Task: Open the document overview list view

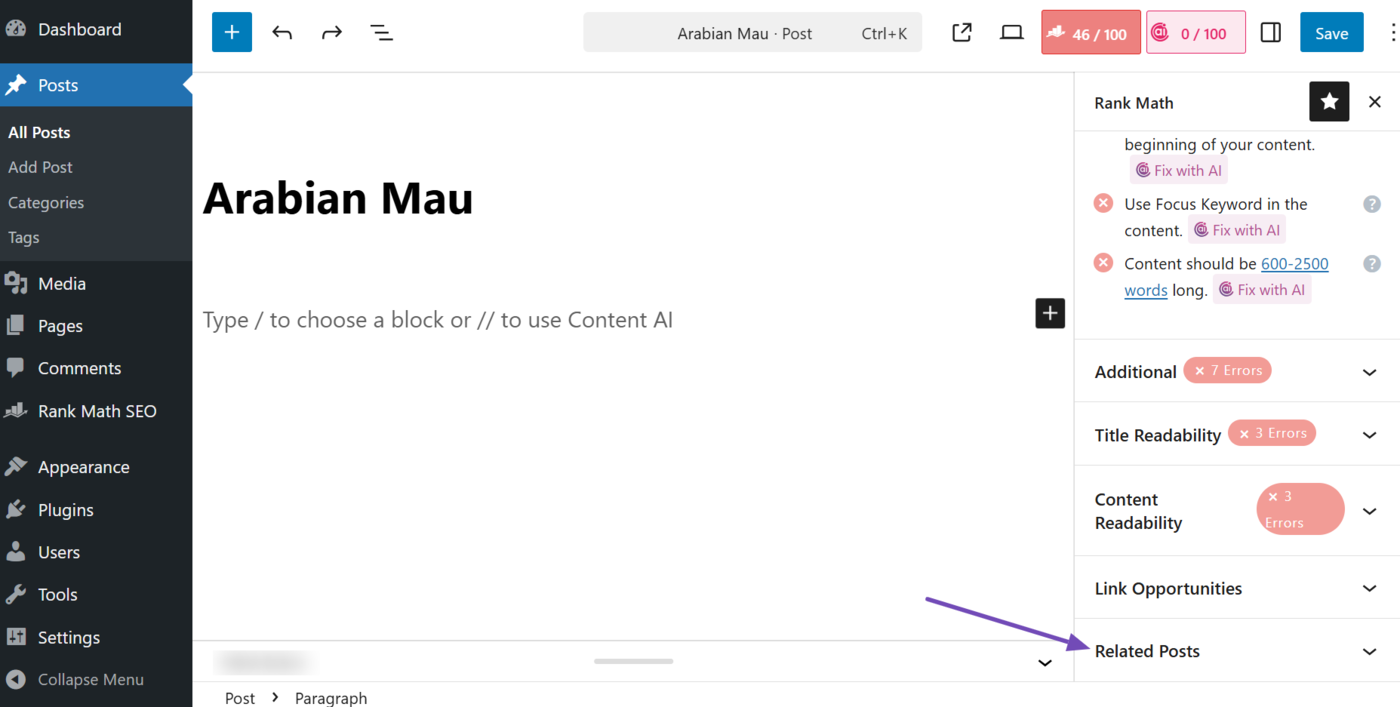Action: pyautogui.click(x=382, y=33)
